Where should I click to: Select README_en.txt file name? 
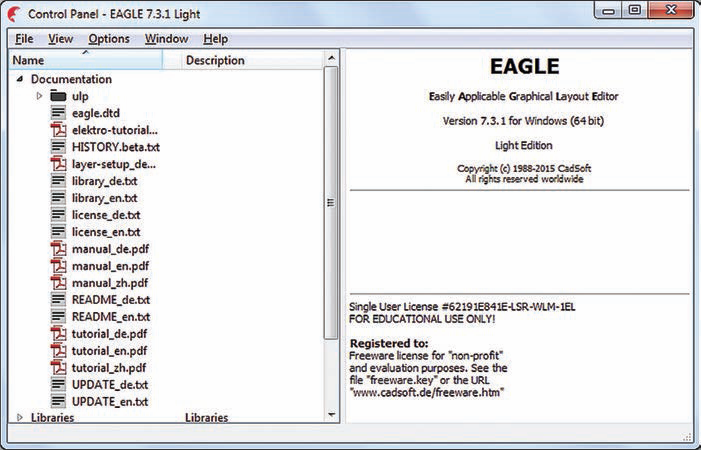point(111,316)
